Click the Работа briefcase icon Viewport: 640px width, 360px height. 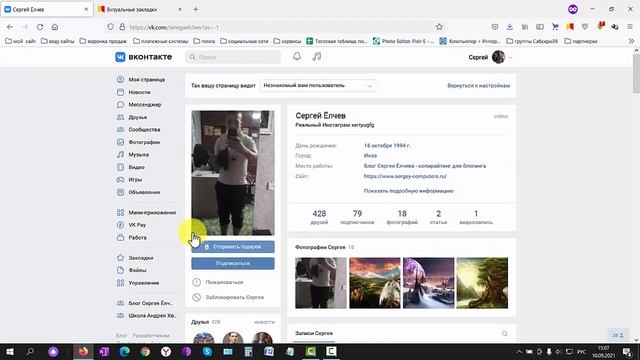[x=120, y=237]
